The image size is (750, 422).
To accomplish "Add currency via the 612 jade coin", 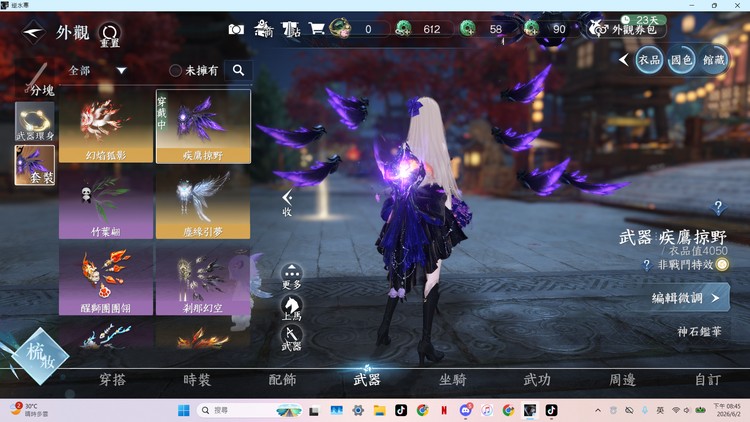I will point(404,28).
